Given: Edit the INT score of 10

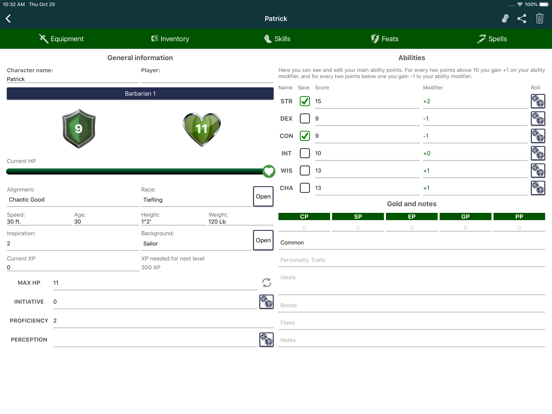Looking at the screenshot, I should [367, 153].
